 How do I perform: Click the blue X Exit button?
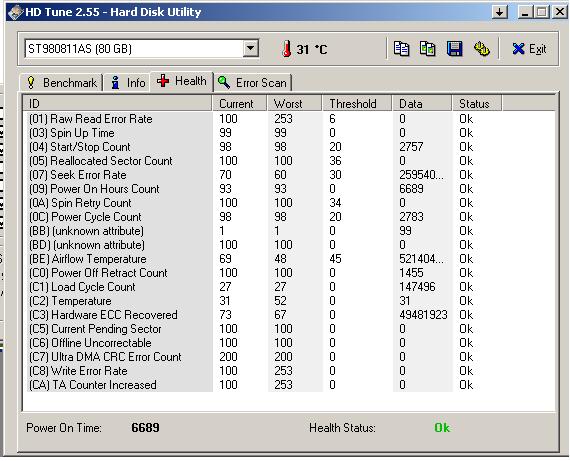[x=529, y=49]
